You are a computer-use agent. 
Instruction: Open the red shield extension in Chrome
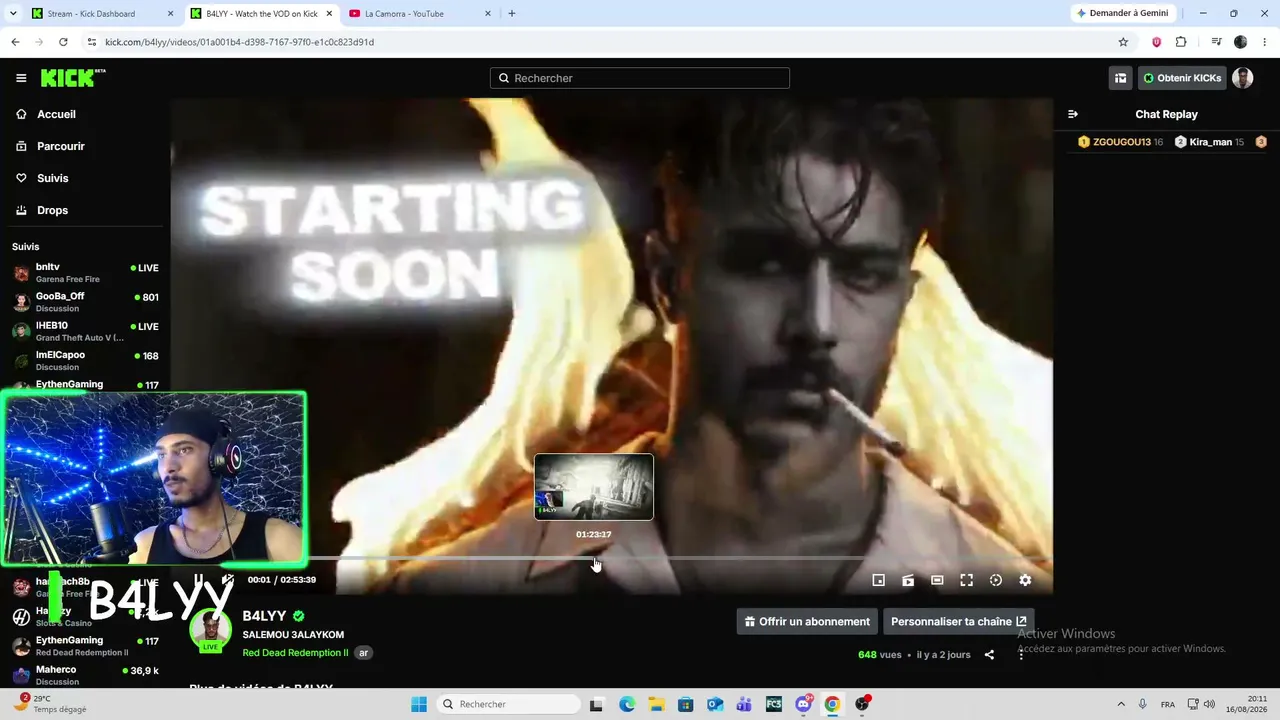pyautogui.click(x=1157, y=42)
